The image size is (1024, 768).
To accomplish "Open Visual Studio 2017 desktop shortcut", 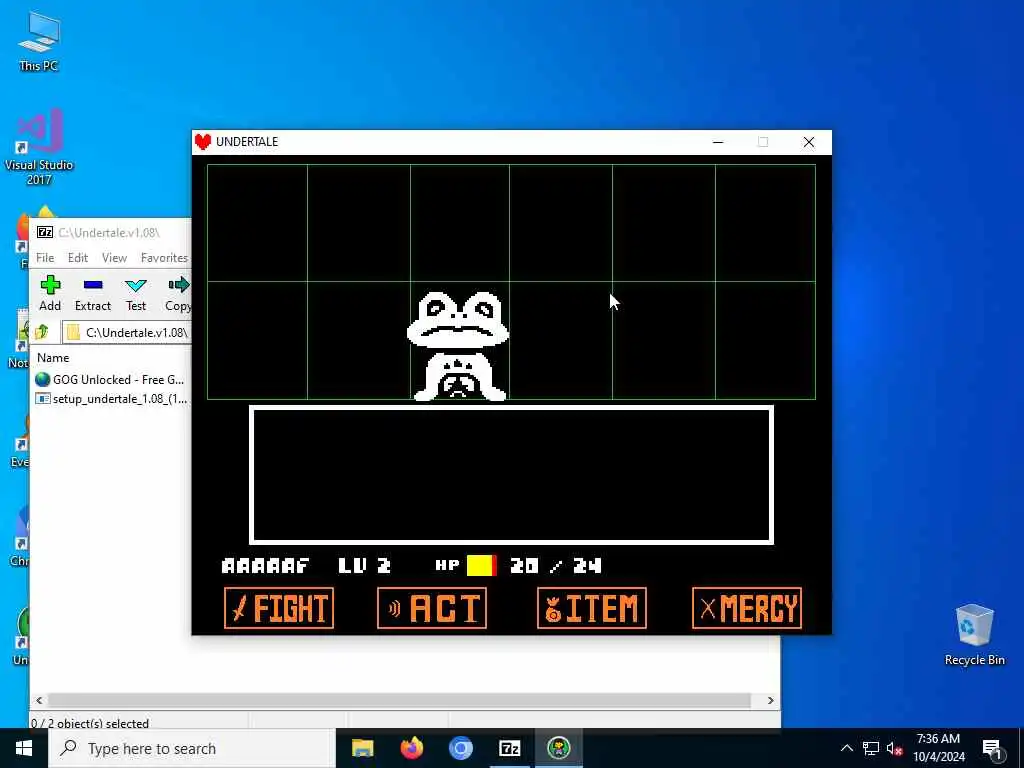I will click(x=39, y=147).
